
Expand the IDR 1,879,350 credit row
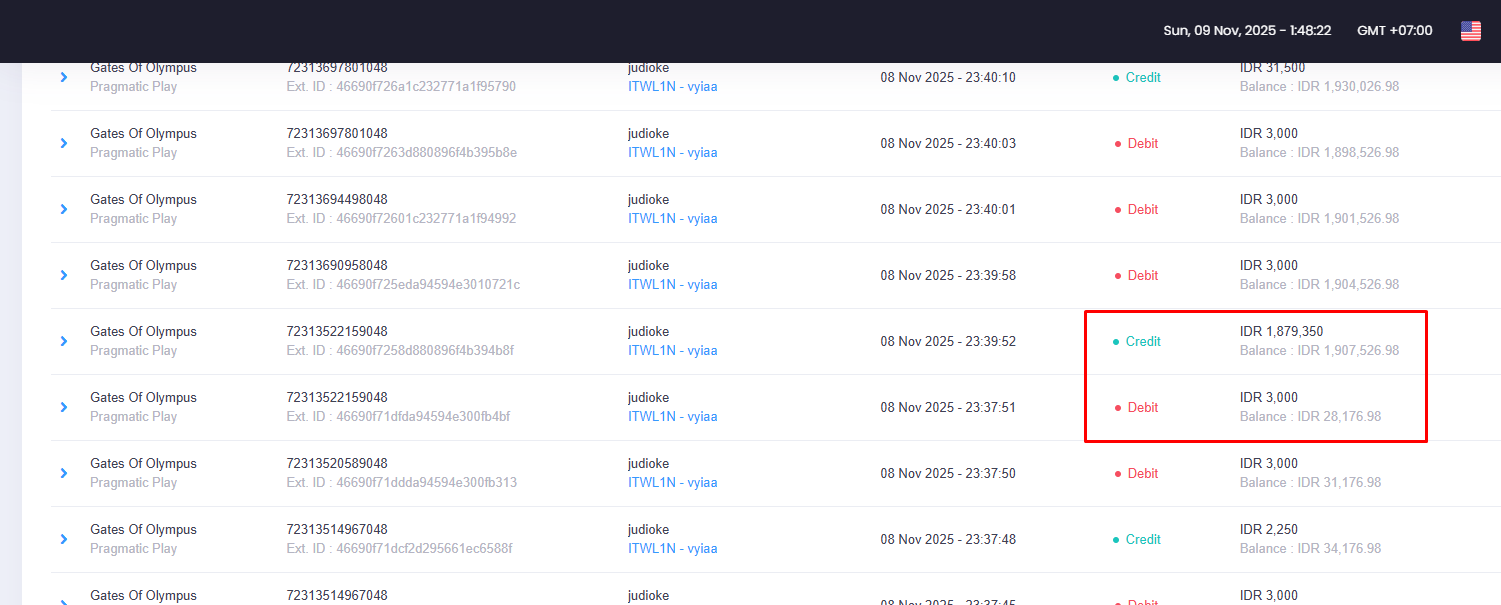[64, 341]
